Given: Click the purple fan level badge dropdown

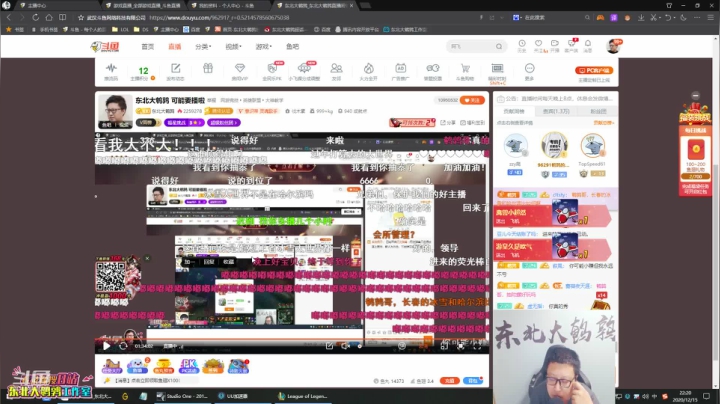Looking at the screenshot, I should pyautogui.click(x=184, y=123).
